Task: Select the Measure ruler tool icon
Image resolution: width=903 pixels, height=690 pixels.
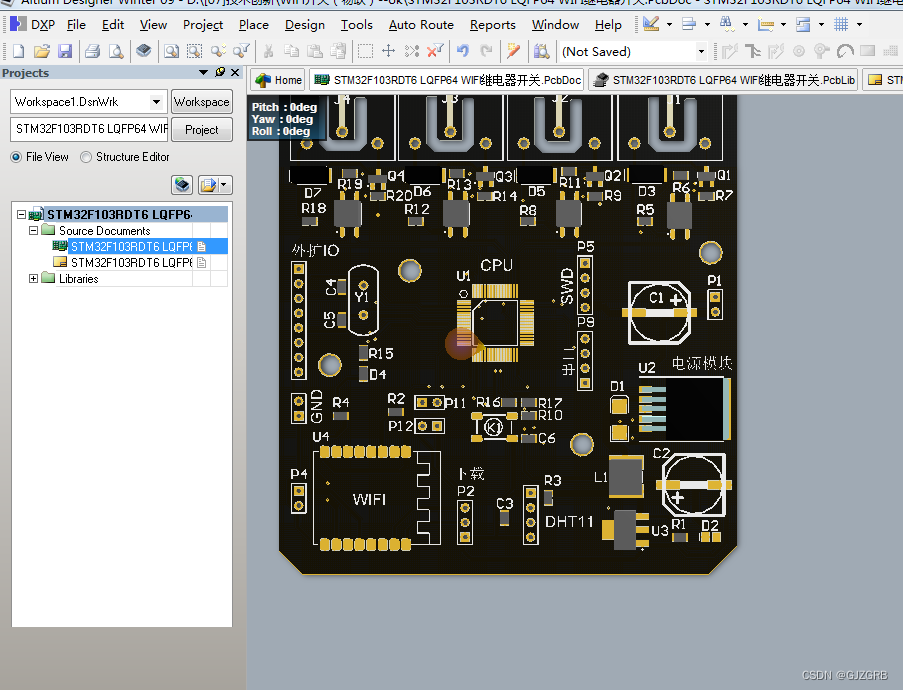Action: click(x=766, y=24)
